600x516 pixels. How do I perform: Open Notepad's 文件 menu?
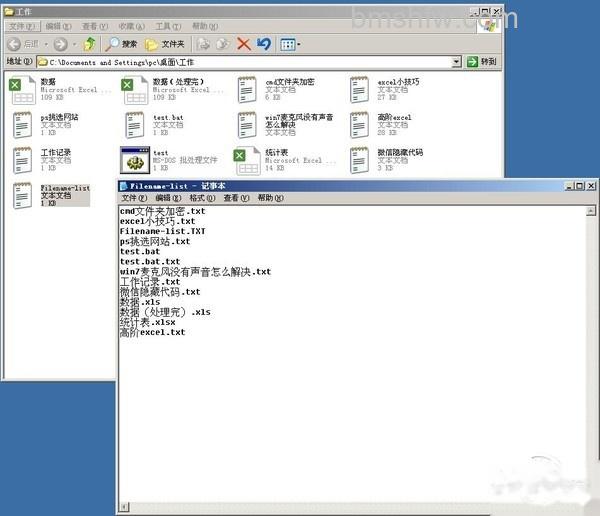pos(134,198)
